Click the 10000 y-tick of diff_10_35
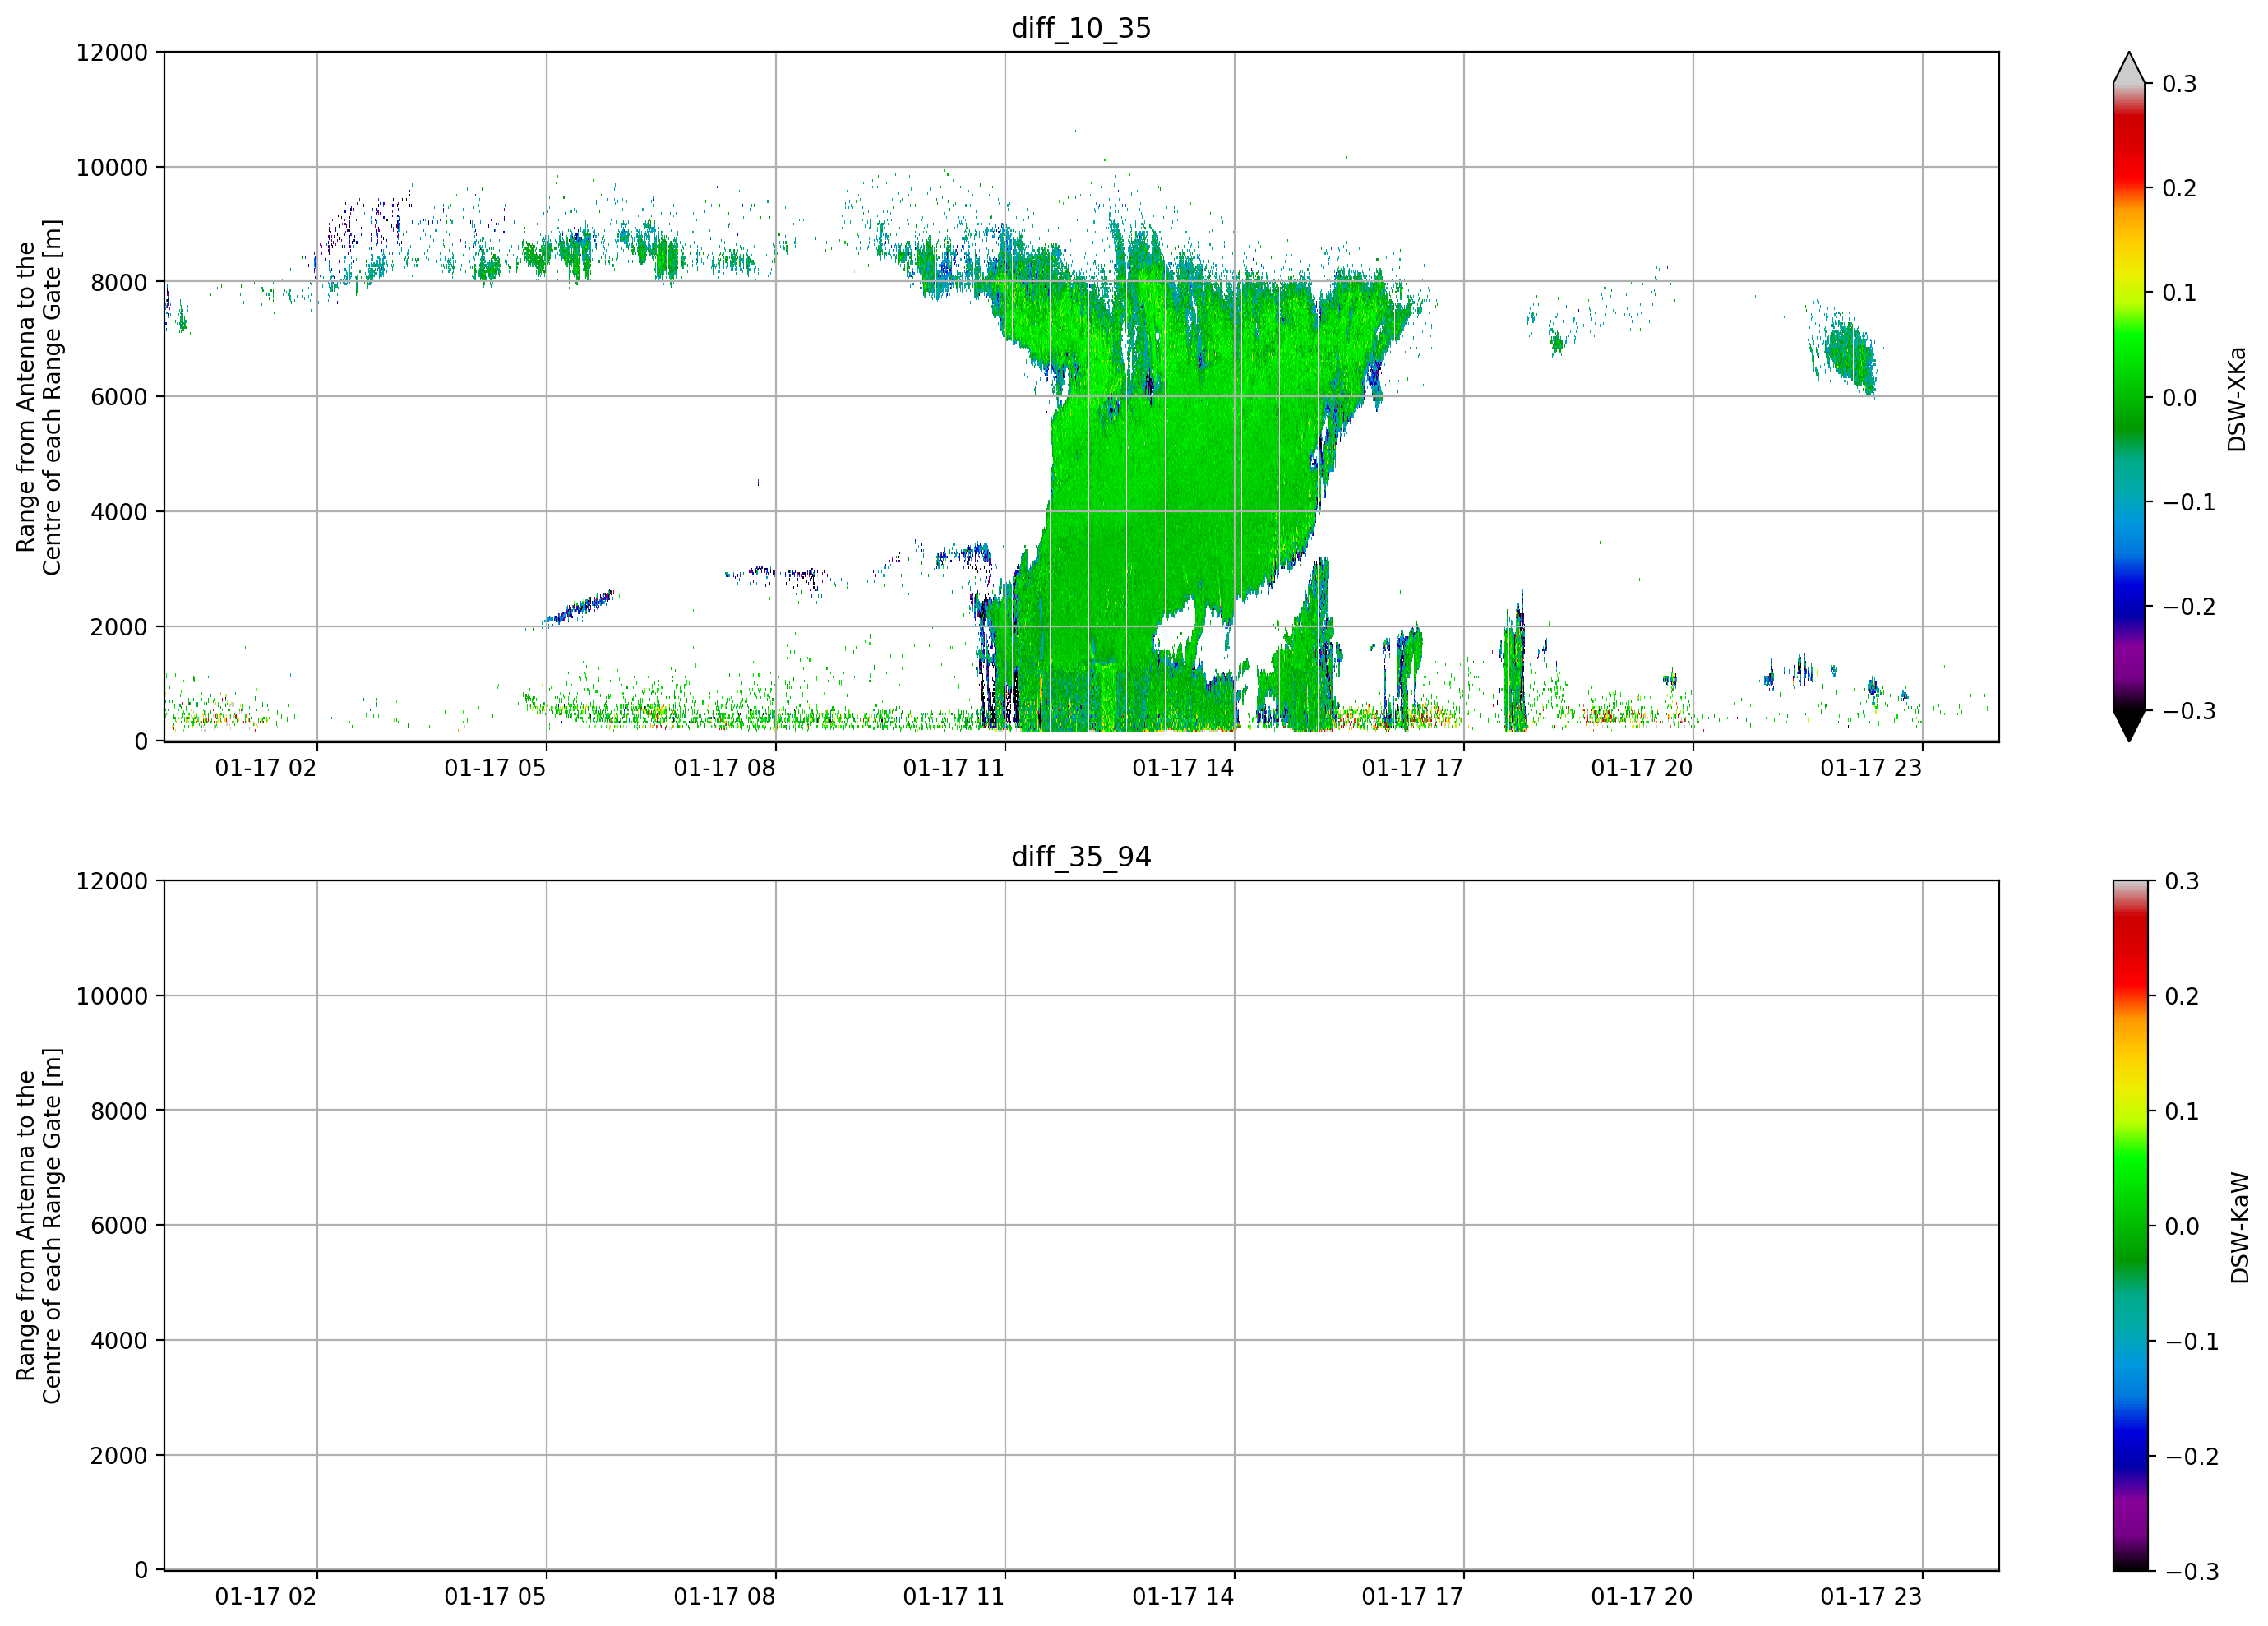This screenshot has width=2268, height=1626. (112, 167)
